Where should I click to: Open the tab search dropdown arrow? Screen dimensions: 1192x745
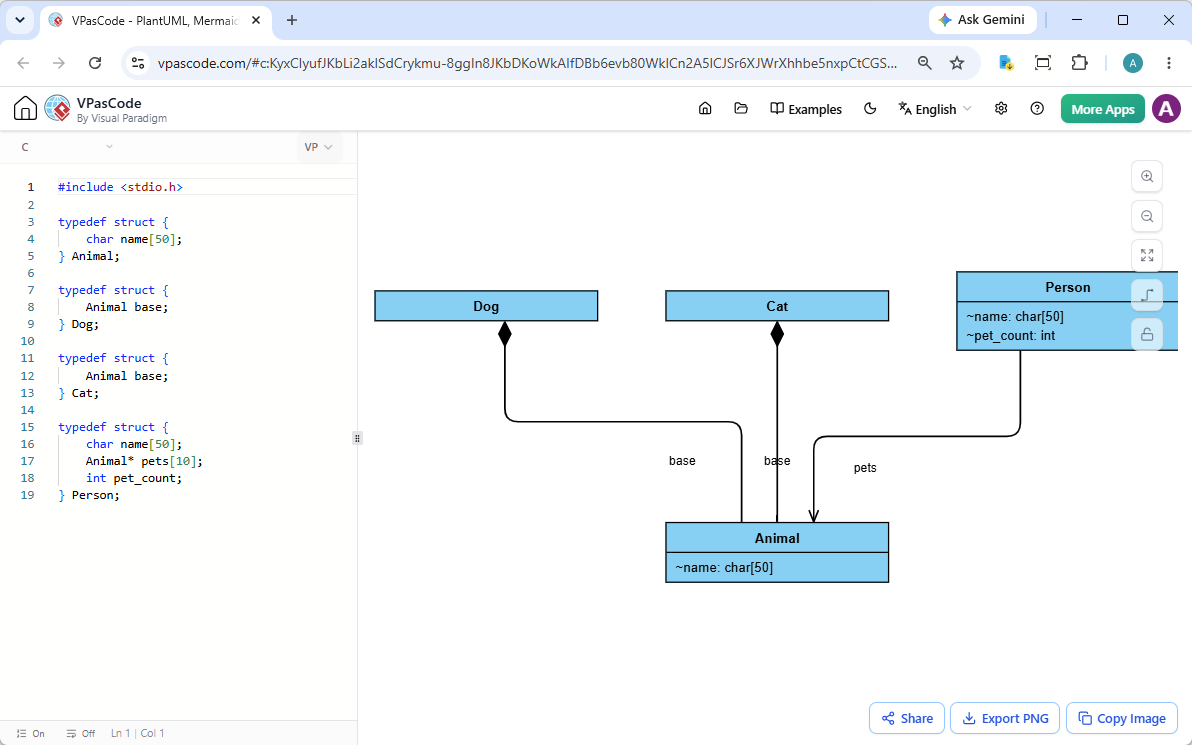[x=20, y=21]
